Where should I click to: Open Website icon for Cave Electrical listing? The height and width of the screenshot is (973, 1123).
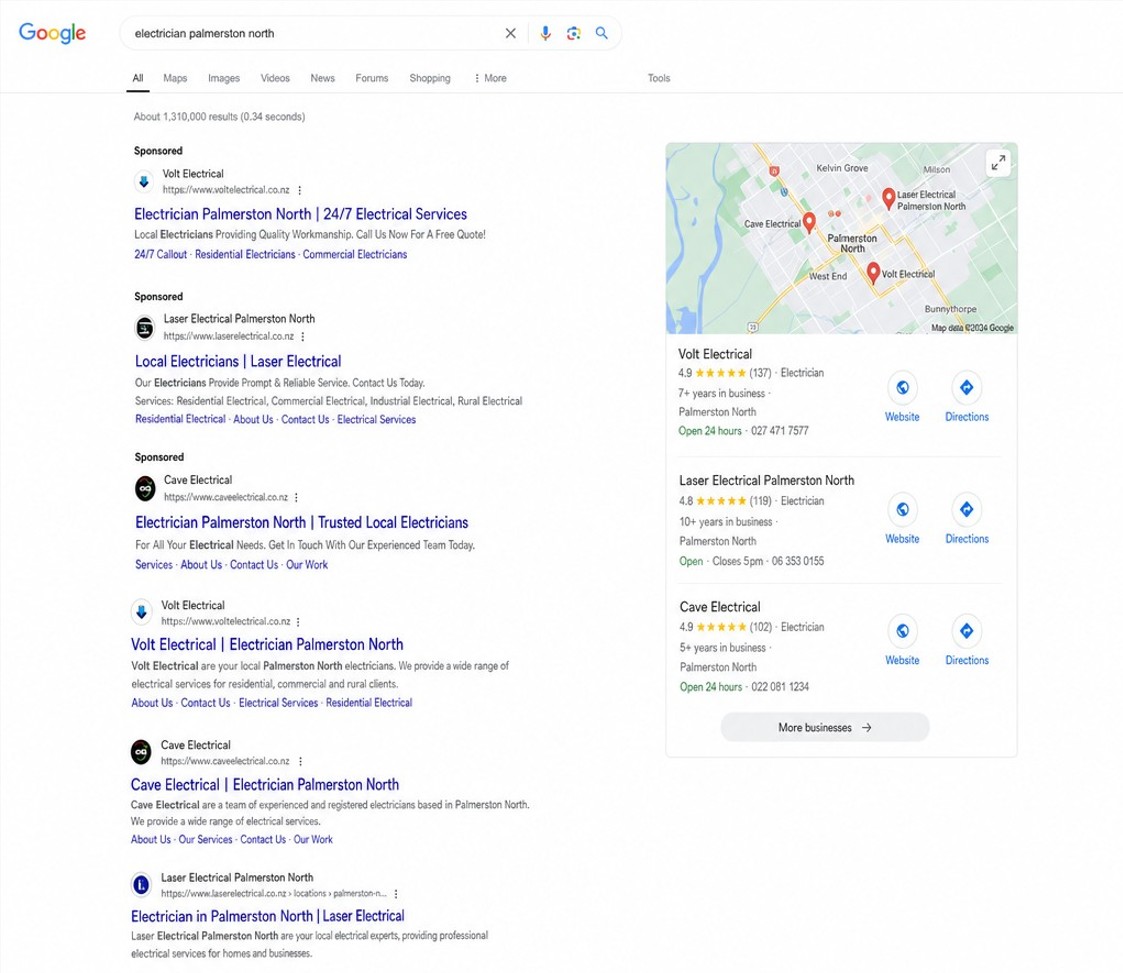pyautogui.click(x=902, y=631)
